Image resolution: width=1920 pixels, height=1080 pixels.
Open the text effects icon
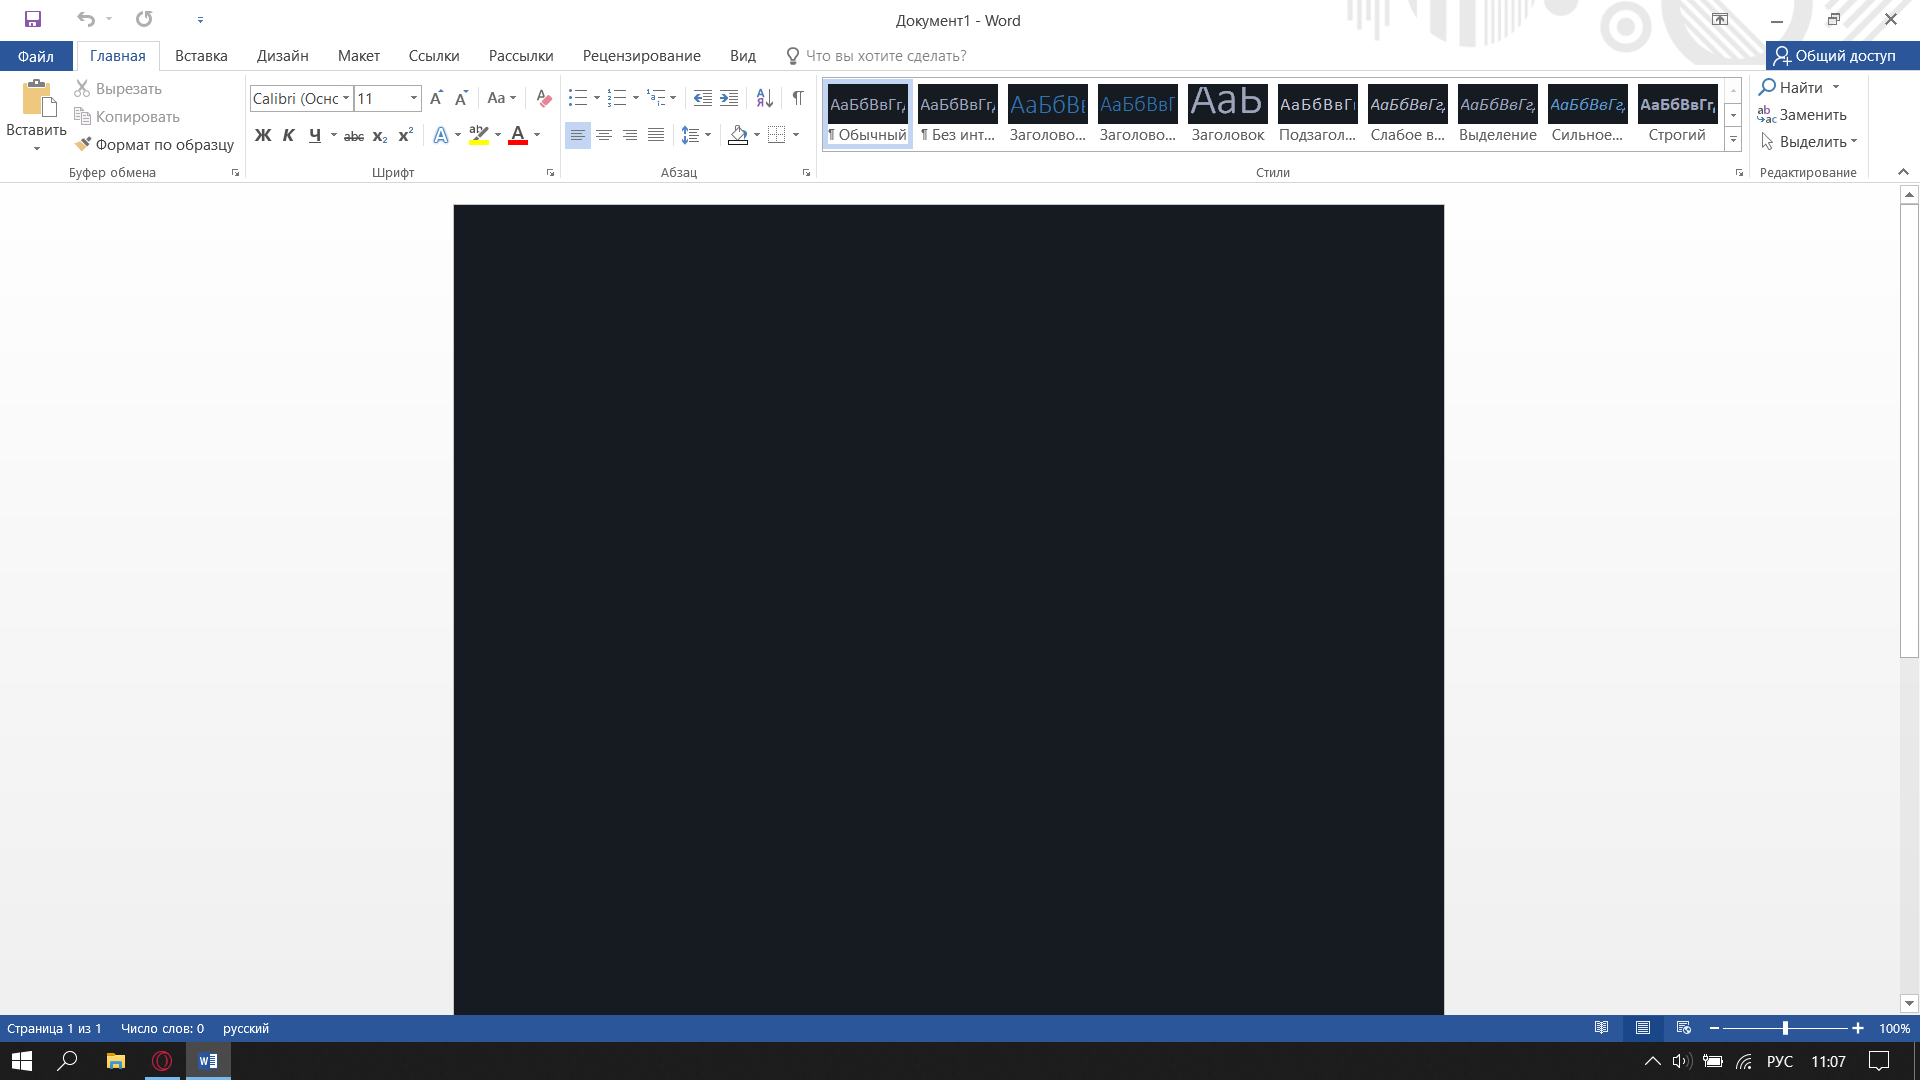(x=441, y=135)
